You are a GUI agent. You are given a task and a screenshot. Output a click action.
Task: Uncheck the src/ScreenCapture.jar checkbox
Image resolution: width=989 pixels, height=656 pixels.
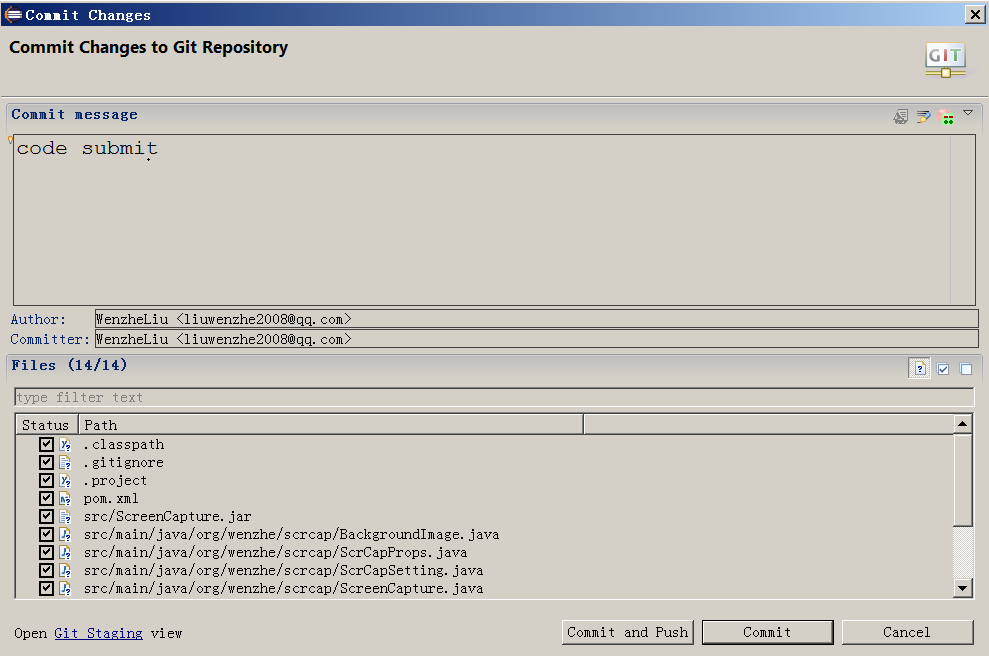[x=46, y=516]
